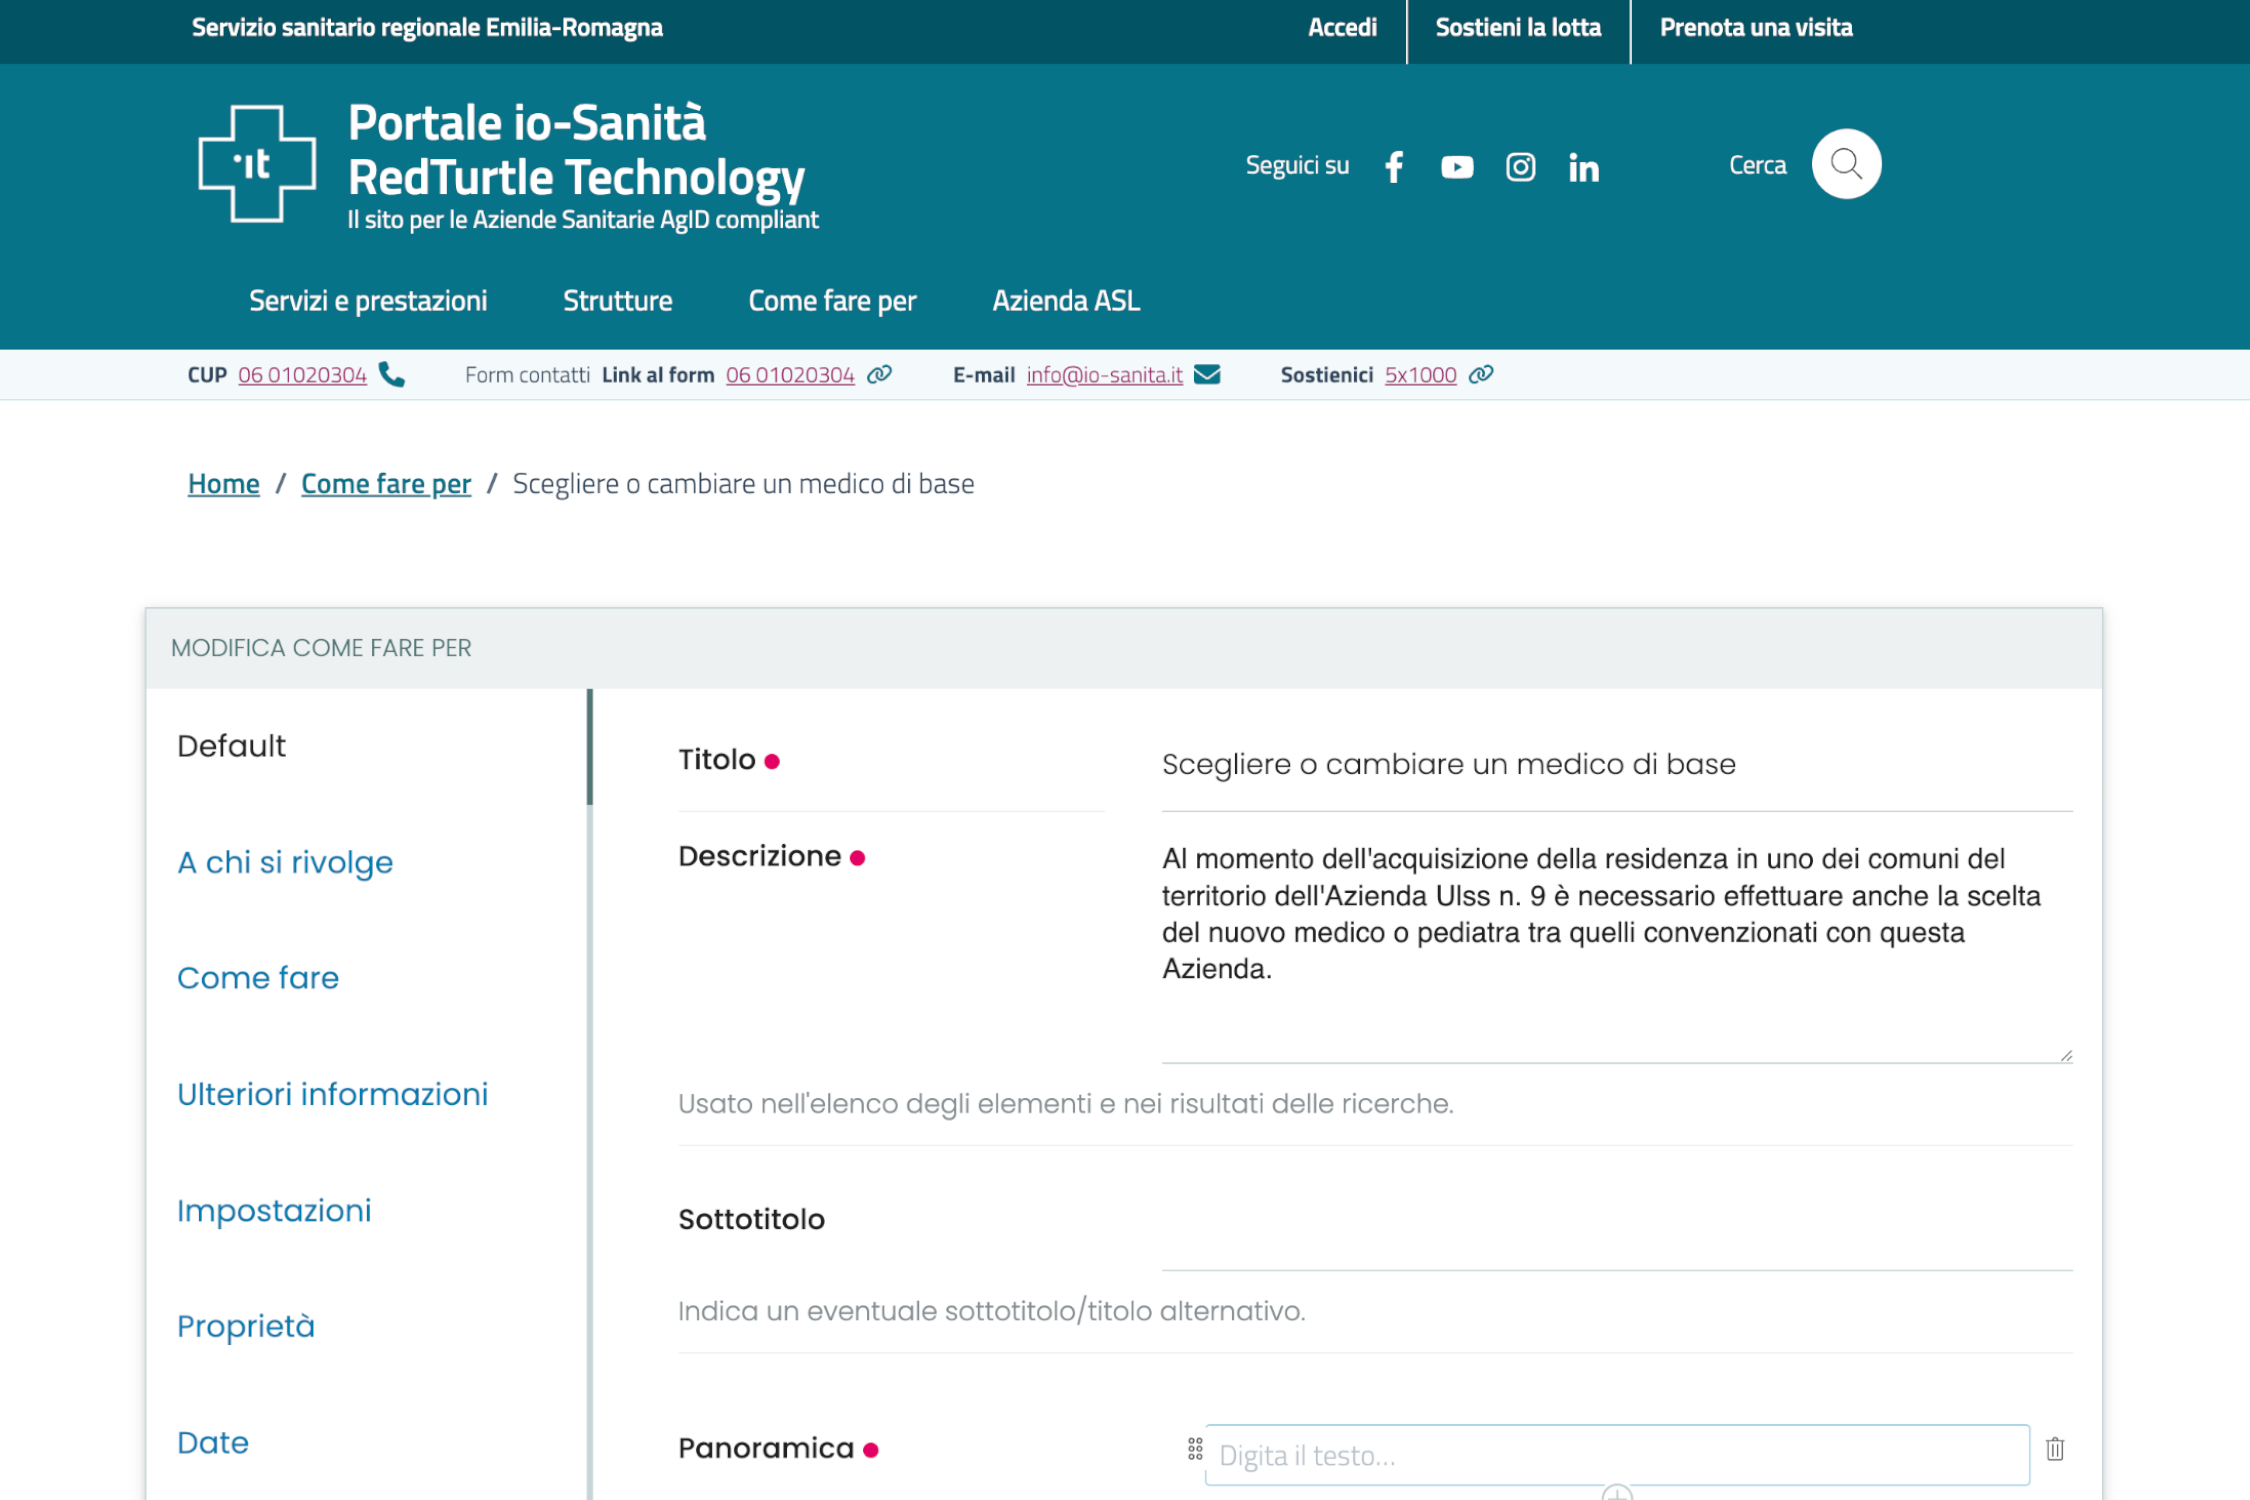
Task: Switch to the Ulteriori informazioni tab
Action: coord(332,1094)
